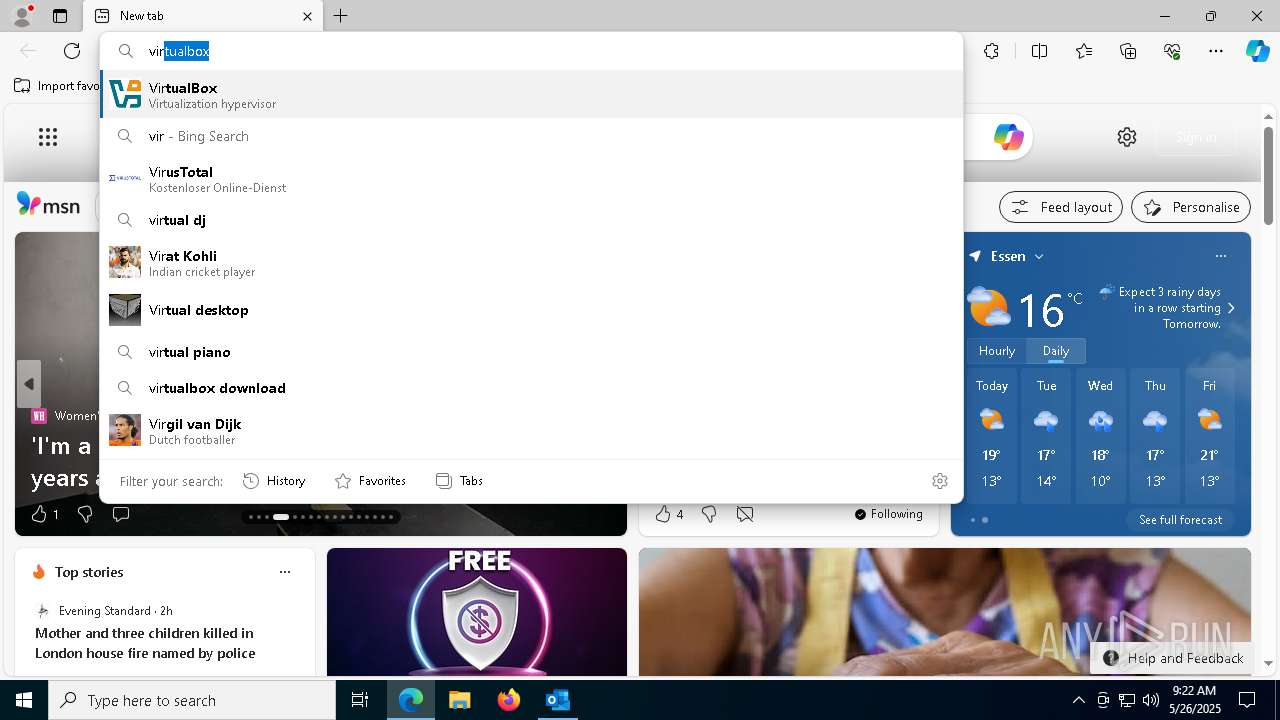Filter search by History
Image resolution: width=1280 pixels, height=720 pixels.
pos(274,481)
